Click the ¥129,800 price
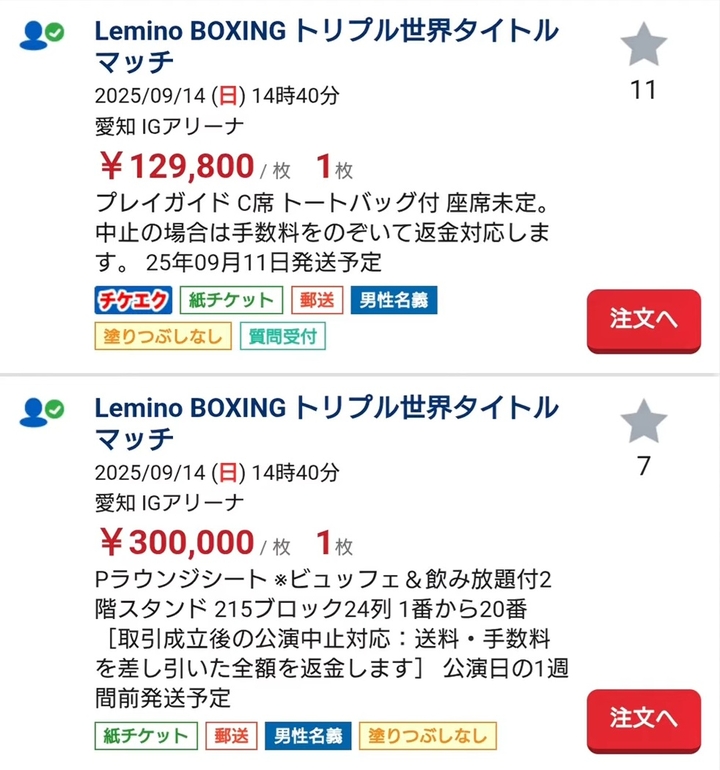720x770 pixels. click(177, 163)
